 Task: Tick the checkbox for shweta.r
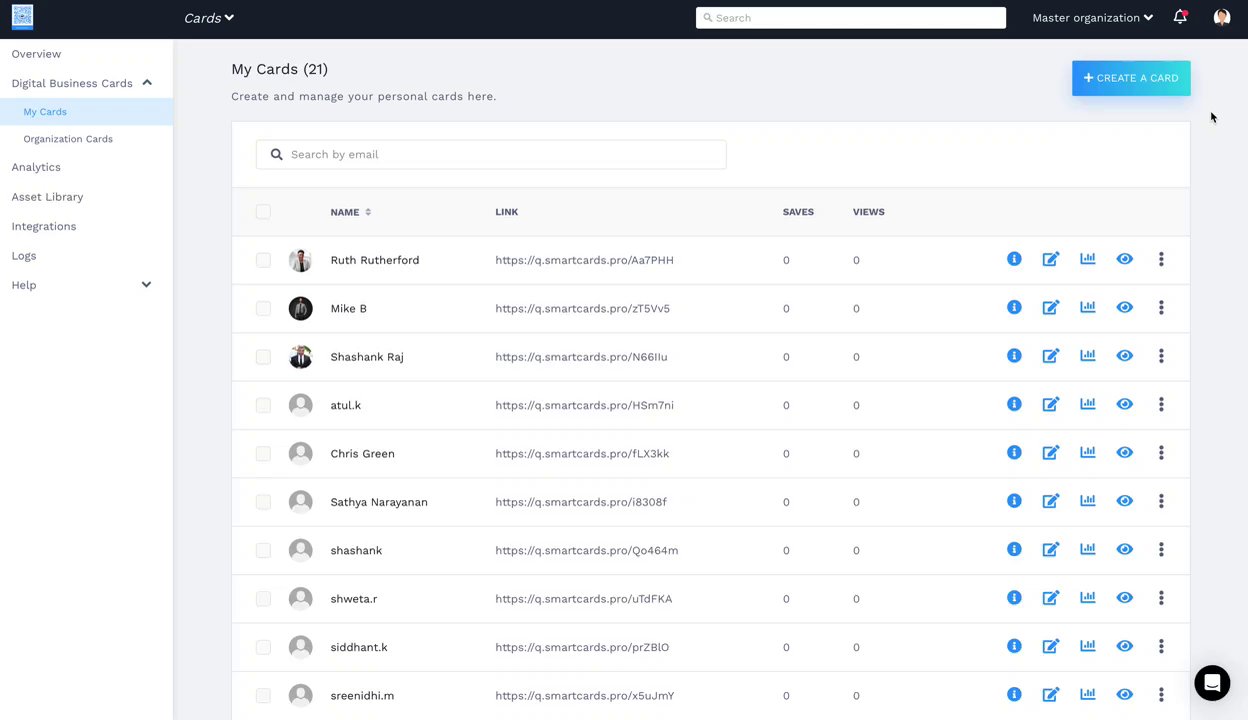[263, 599]
